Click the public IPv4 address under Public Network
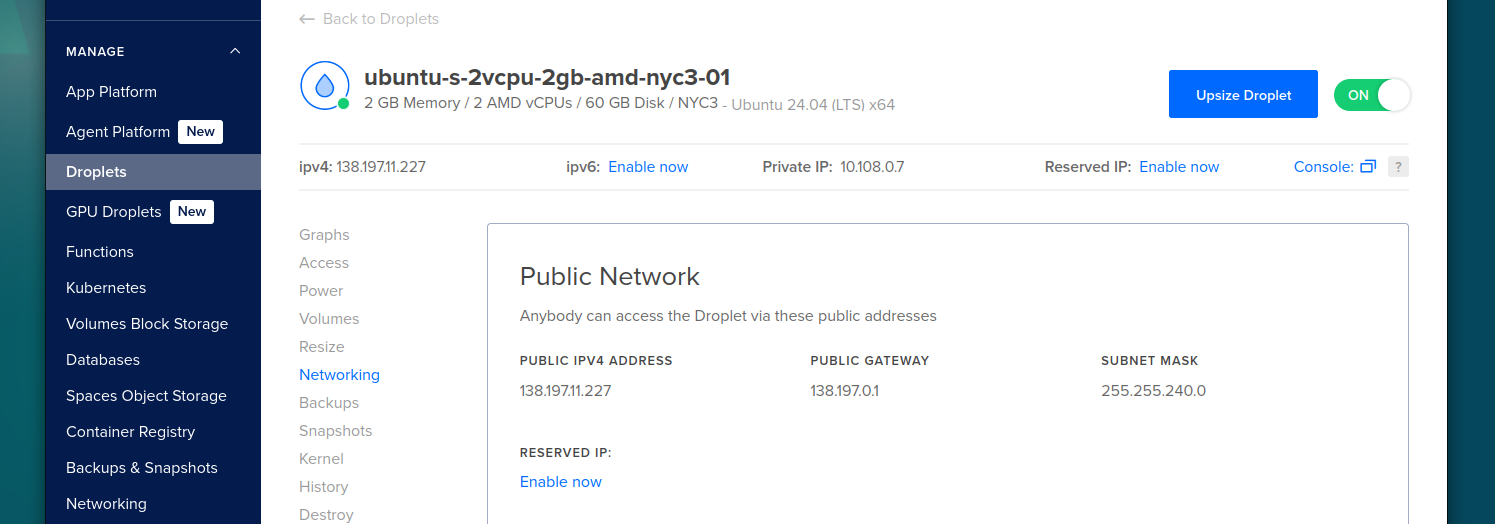The height and width of the screenshot is (524, 1495). pos(565,391)
